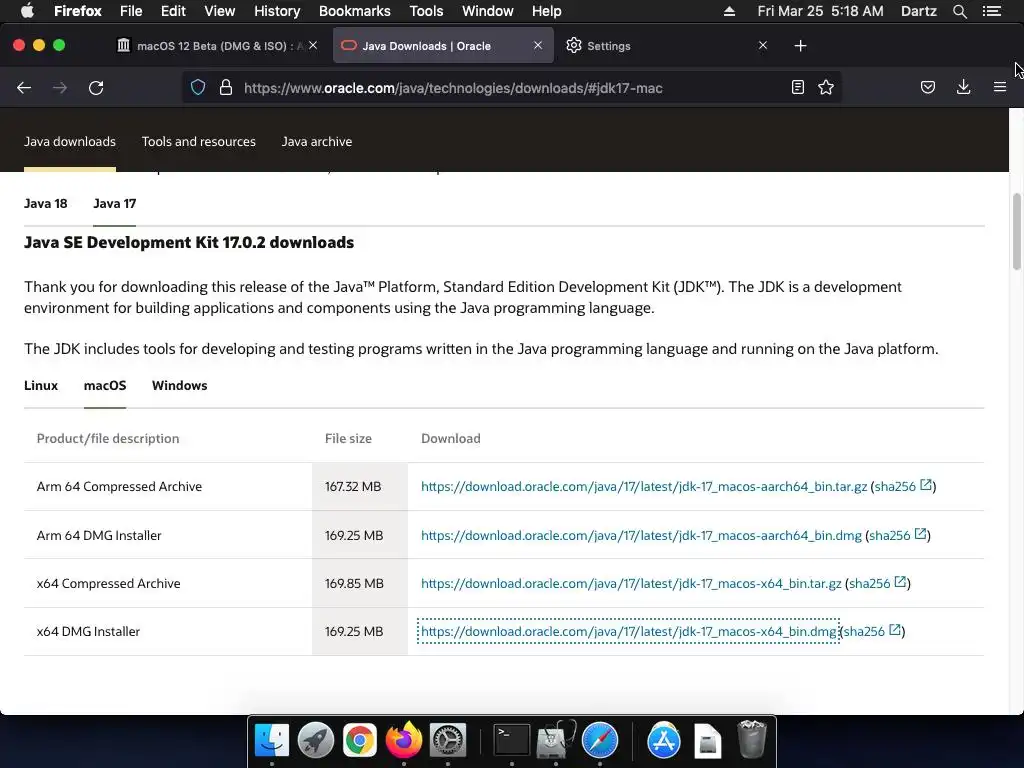Open Terminal from the Dock
This screenshot has width=1024, height=768.
pyautogui.click(x=511, y=741)
